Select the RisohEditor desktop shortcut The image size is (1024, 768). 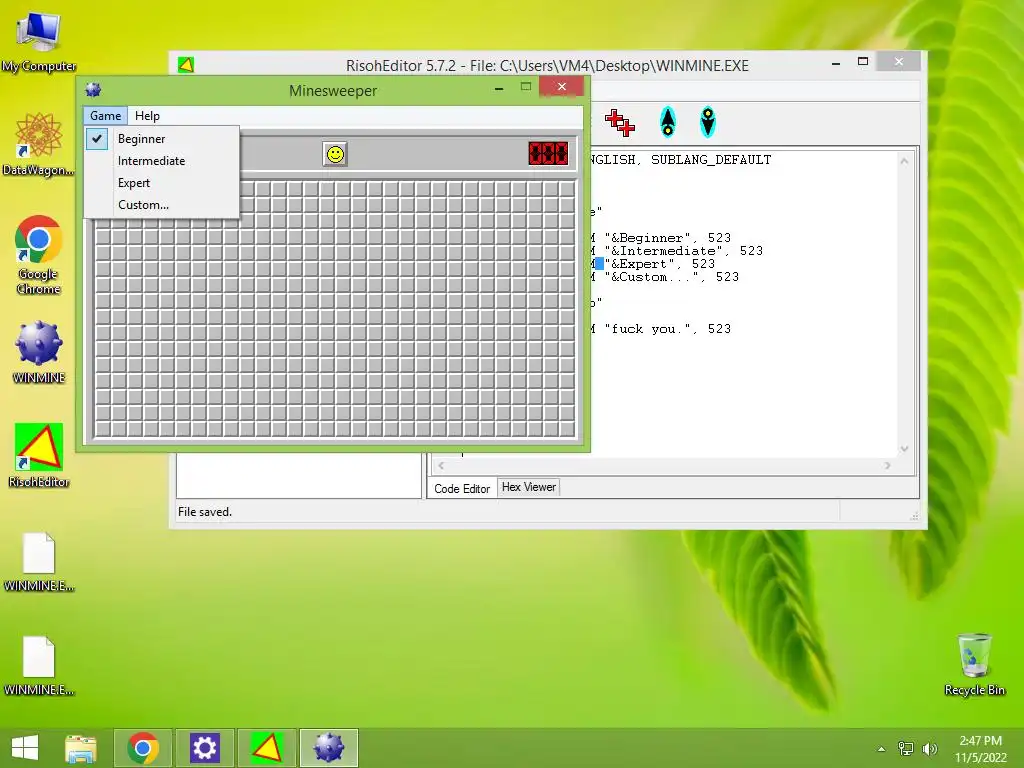pos(39,456)
